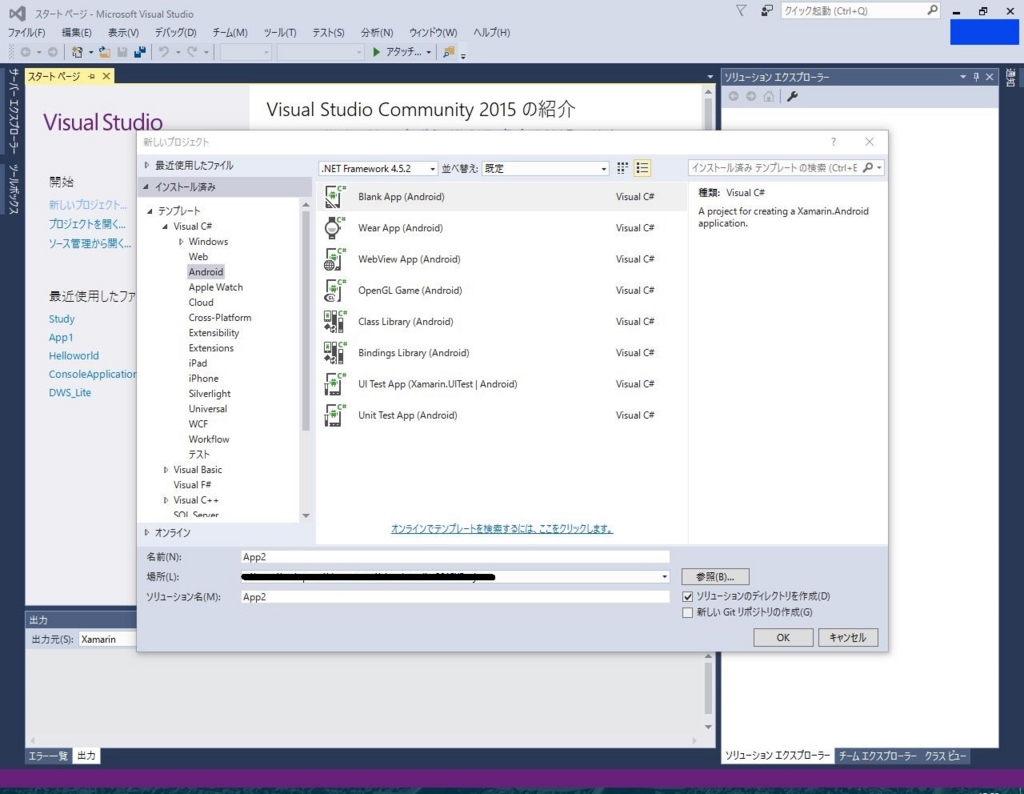The image size is (1024, 794).
Task: Click the Solution Explorer properties wrench icon
Action: tap(792, 97)
